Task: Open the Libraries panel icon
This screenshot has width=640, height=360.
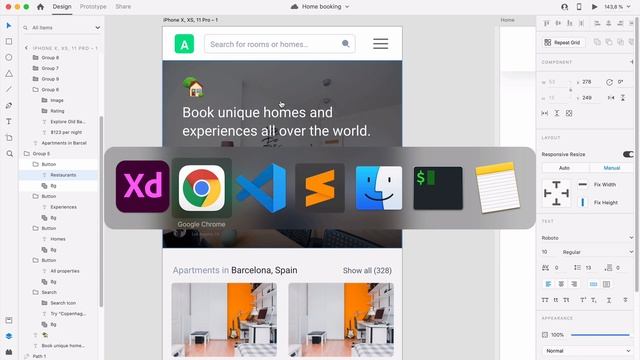Action: [x=9, y=320]
